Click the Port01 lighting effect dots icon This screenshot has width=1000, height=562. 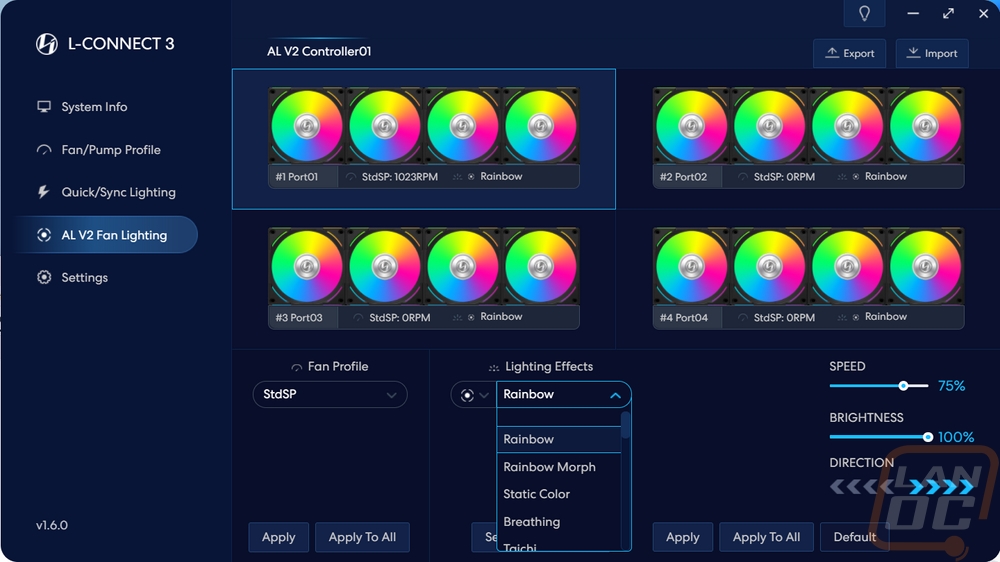pyautogui.click(x=457, y=177)
